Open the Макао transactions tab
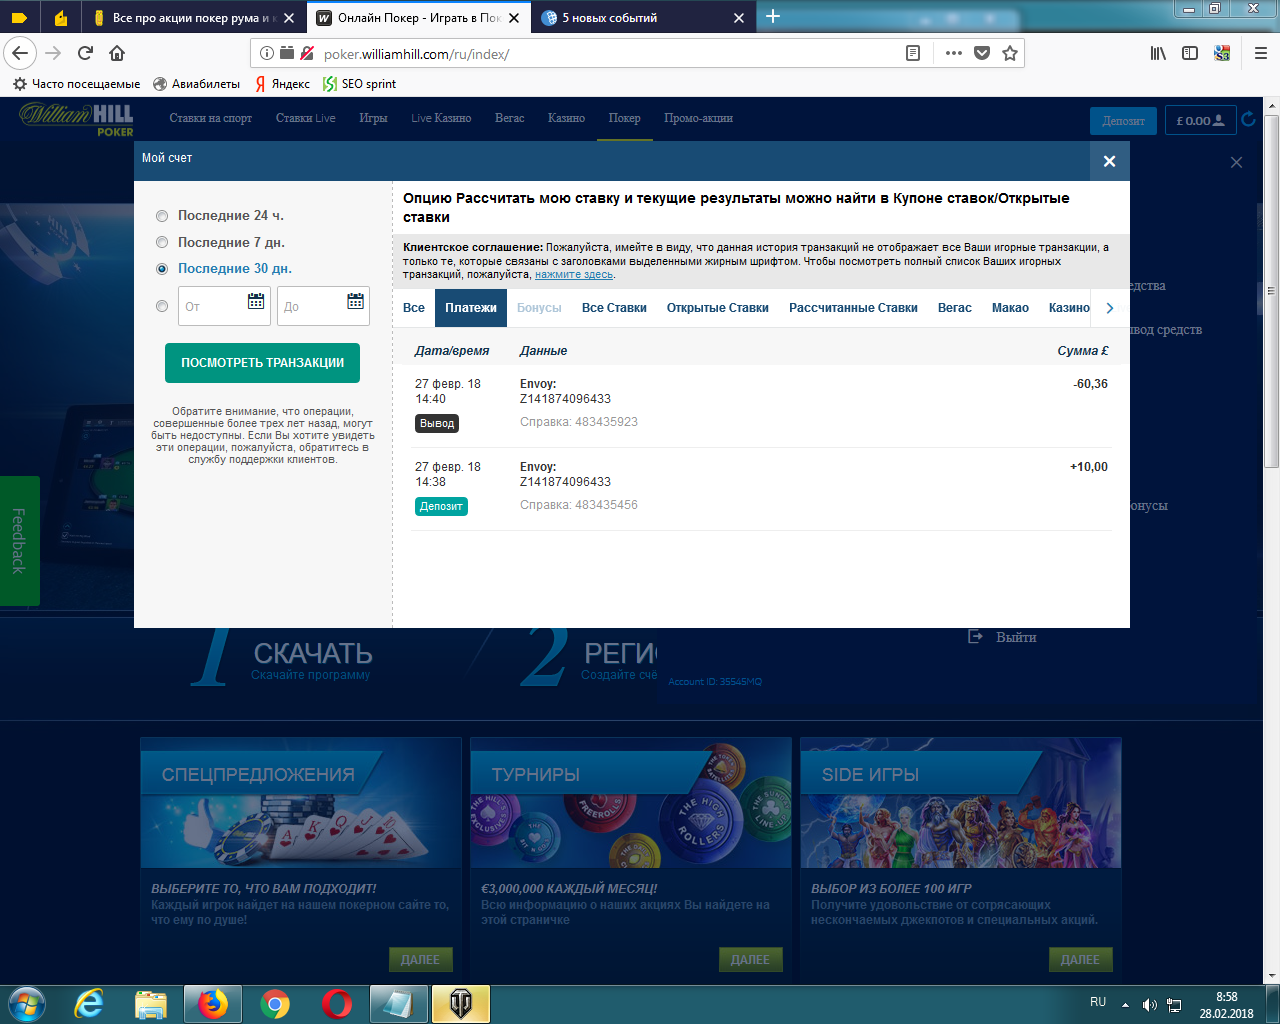 coord(1010,308)
